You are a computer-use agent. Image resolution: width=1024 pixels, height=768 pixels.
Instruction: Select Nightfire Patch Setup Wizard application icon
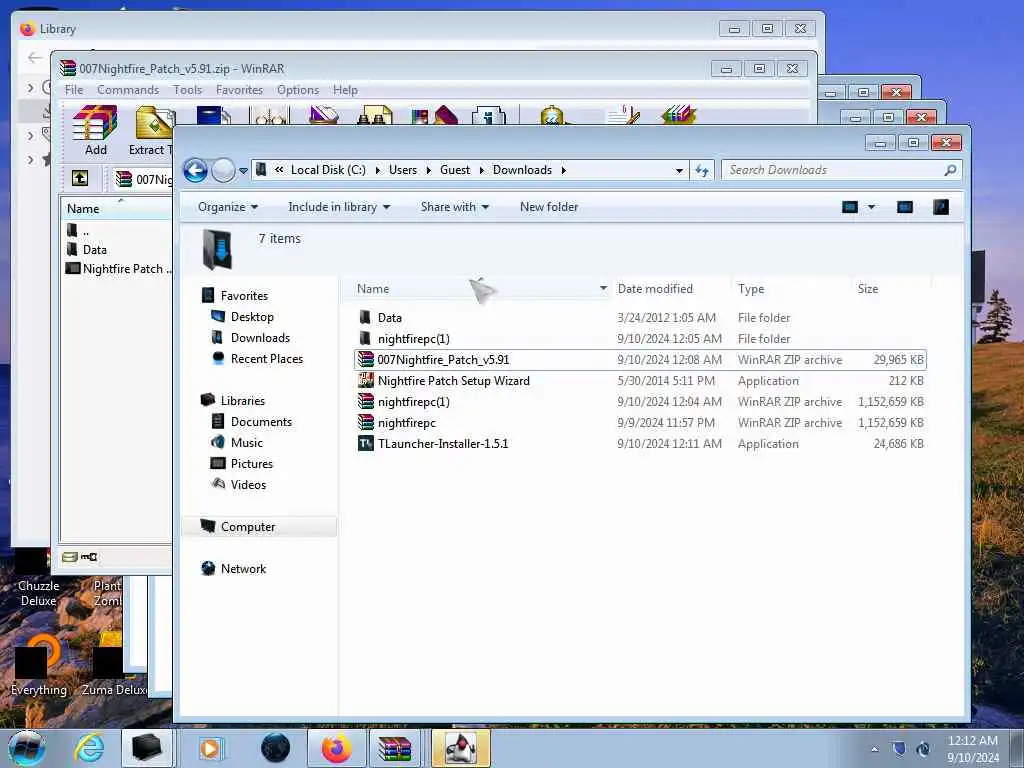[366, 381]
